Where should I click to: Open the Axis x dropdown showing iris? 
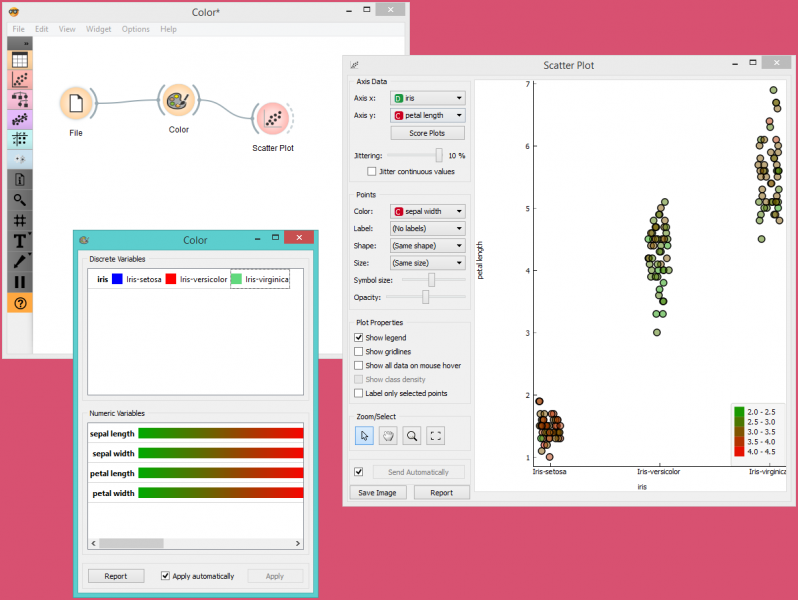click(428, 99)
